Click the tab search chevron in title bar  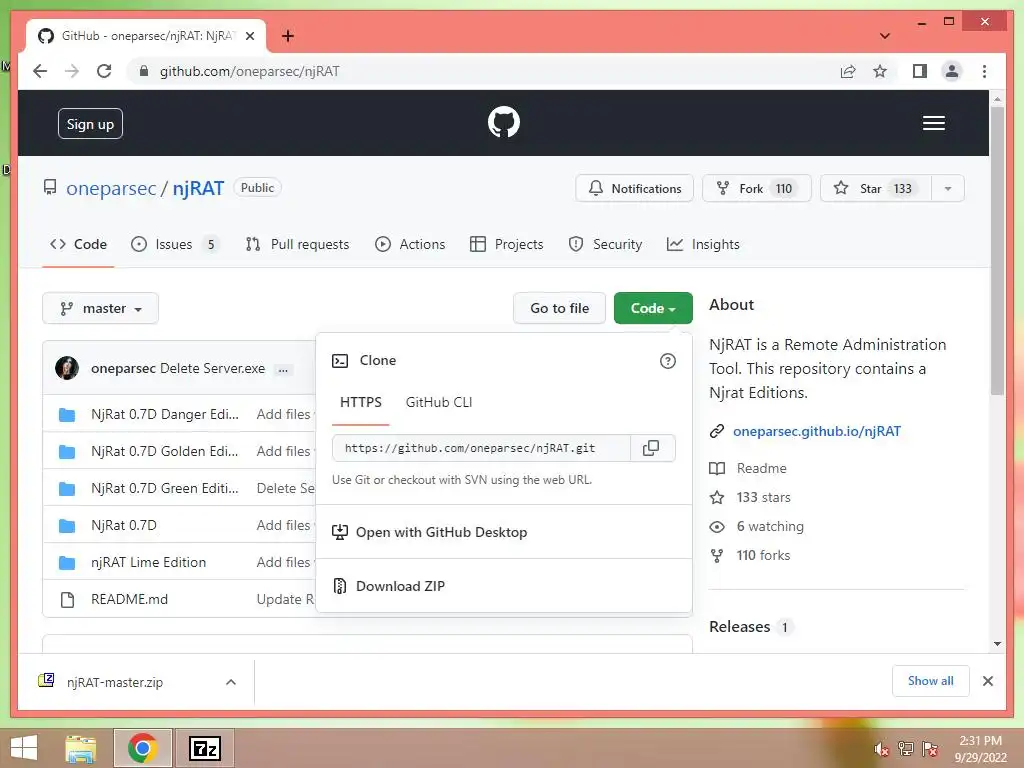[x=884, y=36]
